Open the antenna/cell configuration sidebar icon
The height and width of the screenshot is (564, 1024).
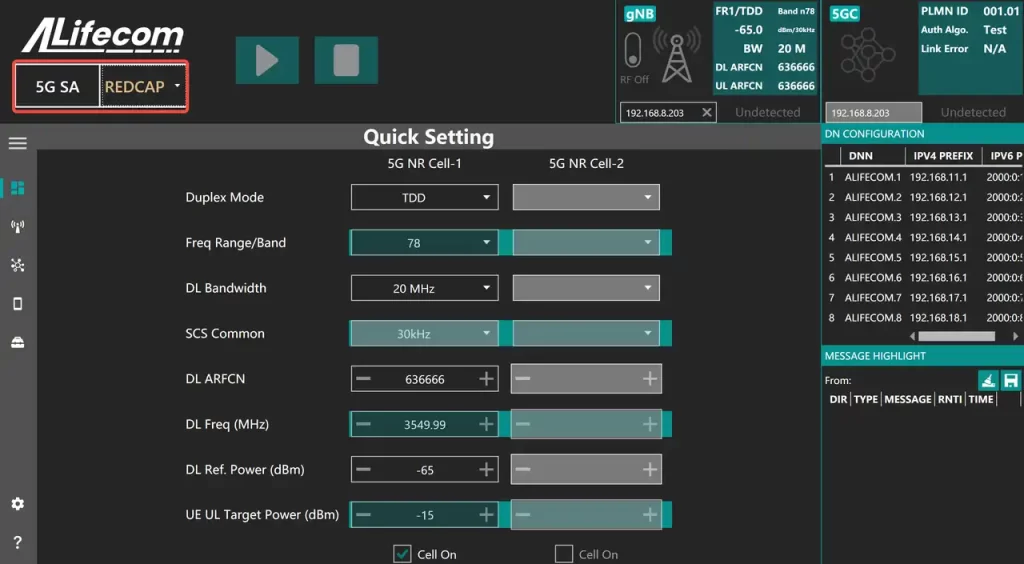[17, 226]
